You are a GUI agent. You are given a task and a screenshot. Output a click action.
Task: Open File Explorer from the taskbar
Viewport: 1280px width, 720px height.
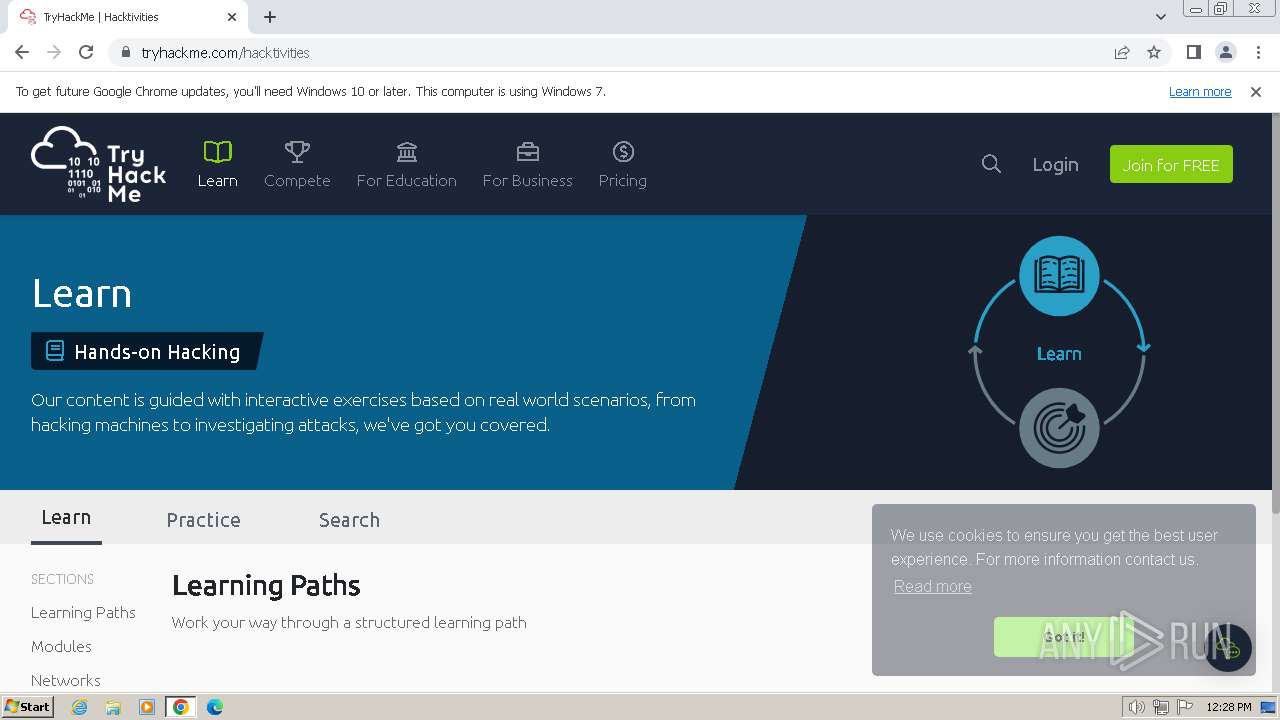(x=113, y=707)
